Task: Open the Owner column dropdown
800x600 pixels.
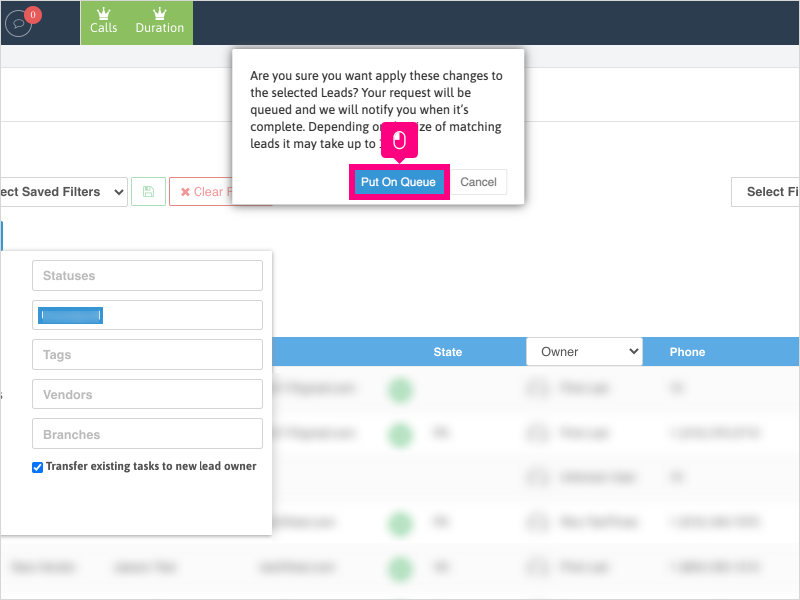Action: (584, 352)
